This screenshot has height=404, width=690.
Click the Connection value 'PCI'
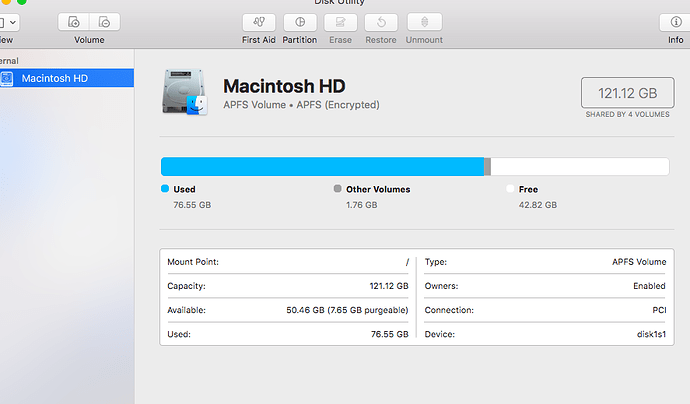pos(659,310)
